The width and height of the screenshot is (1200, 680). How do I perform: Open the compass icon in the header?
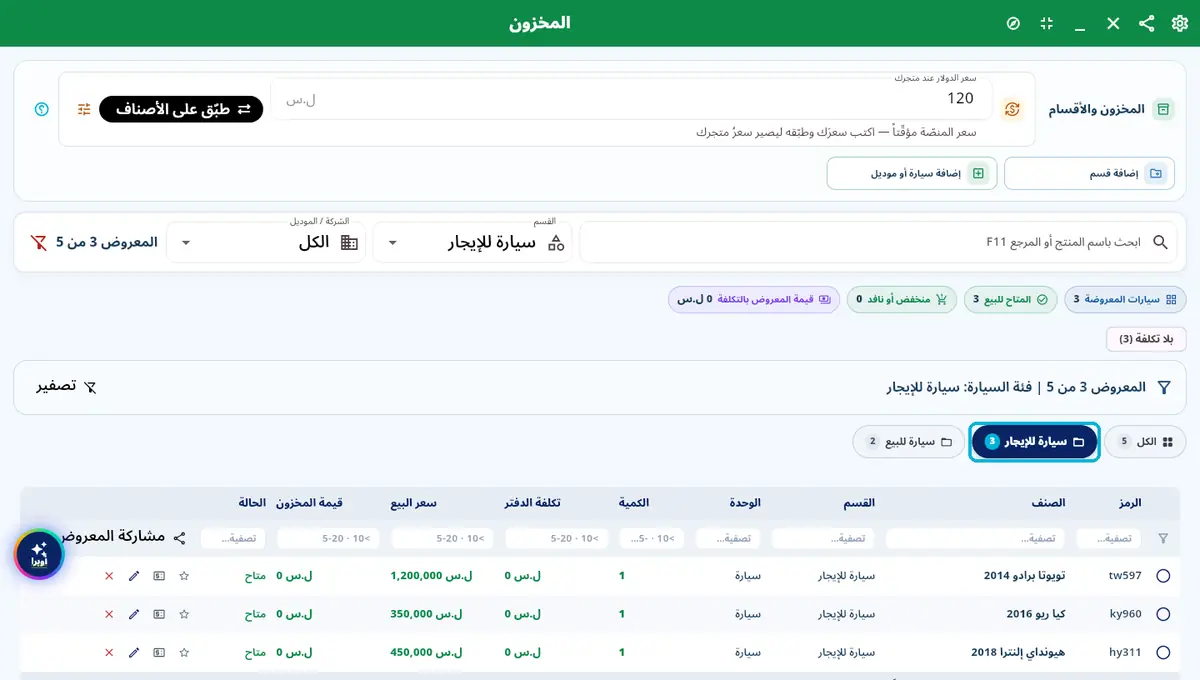coord(1013,23)
